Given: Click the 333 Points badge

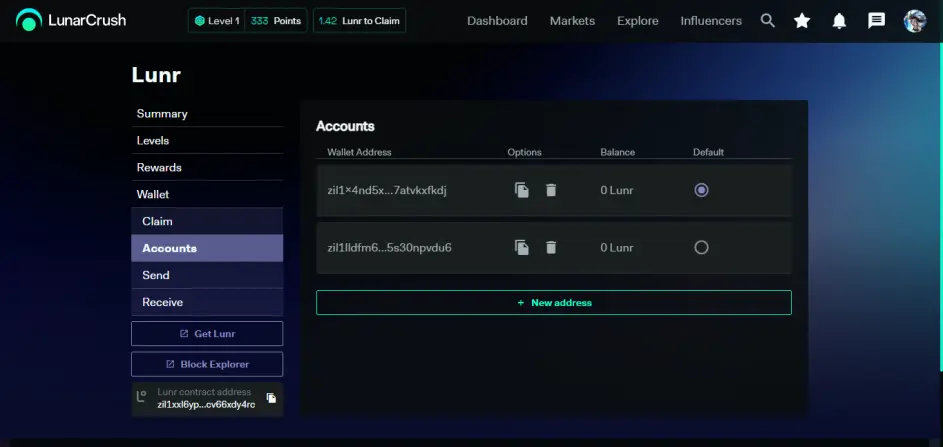Looking at the screenshot, I should point(275,21).
